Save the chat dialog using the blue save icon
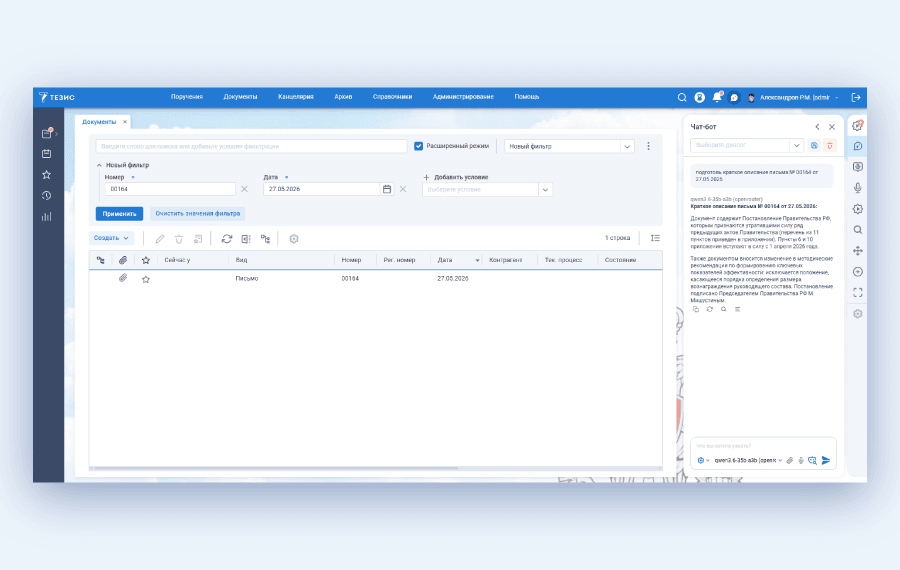Image resolution: width=900 pixels, height=570 pixels. [x=814, y=146]
